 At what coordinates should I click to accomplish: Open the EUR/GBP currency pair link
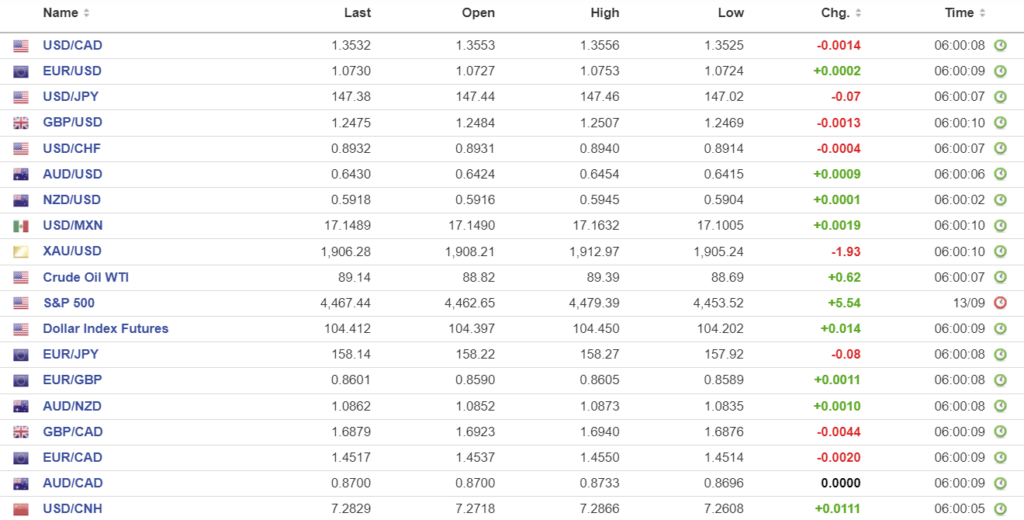tap(72, 380)
